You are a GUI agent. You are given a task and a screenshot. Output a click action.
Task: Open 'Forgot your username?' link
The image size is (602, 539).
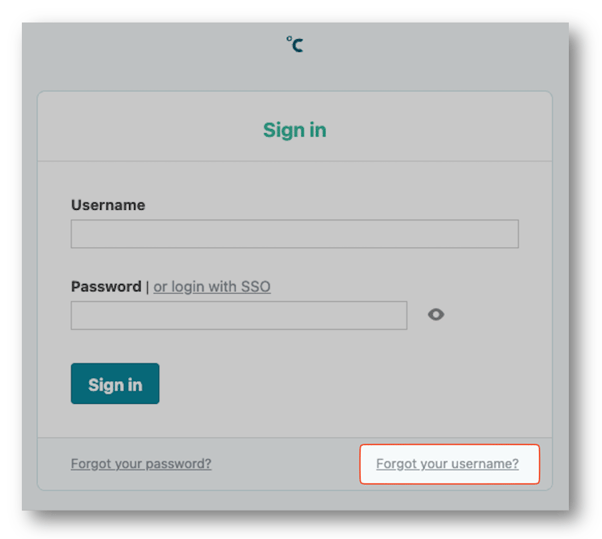447,464
